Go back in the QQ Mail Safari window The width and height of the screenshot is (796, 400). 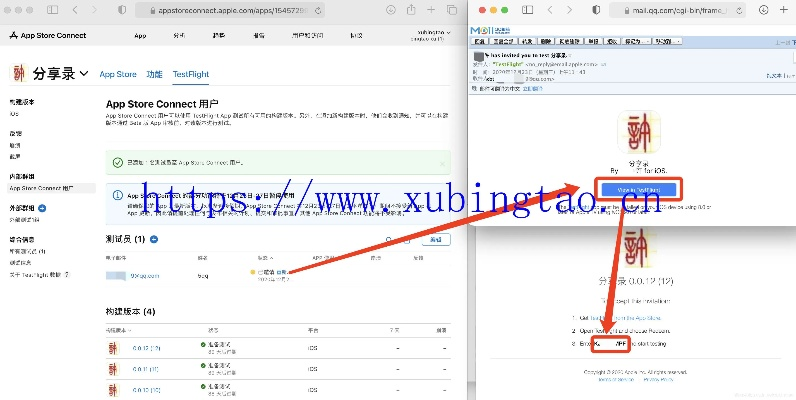point(550,10)
